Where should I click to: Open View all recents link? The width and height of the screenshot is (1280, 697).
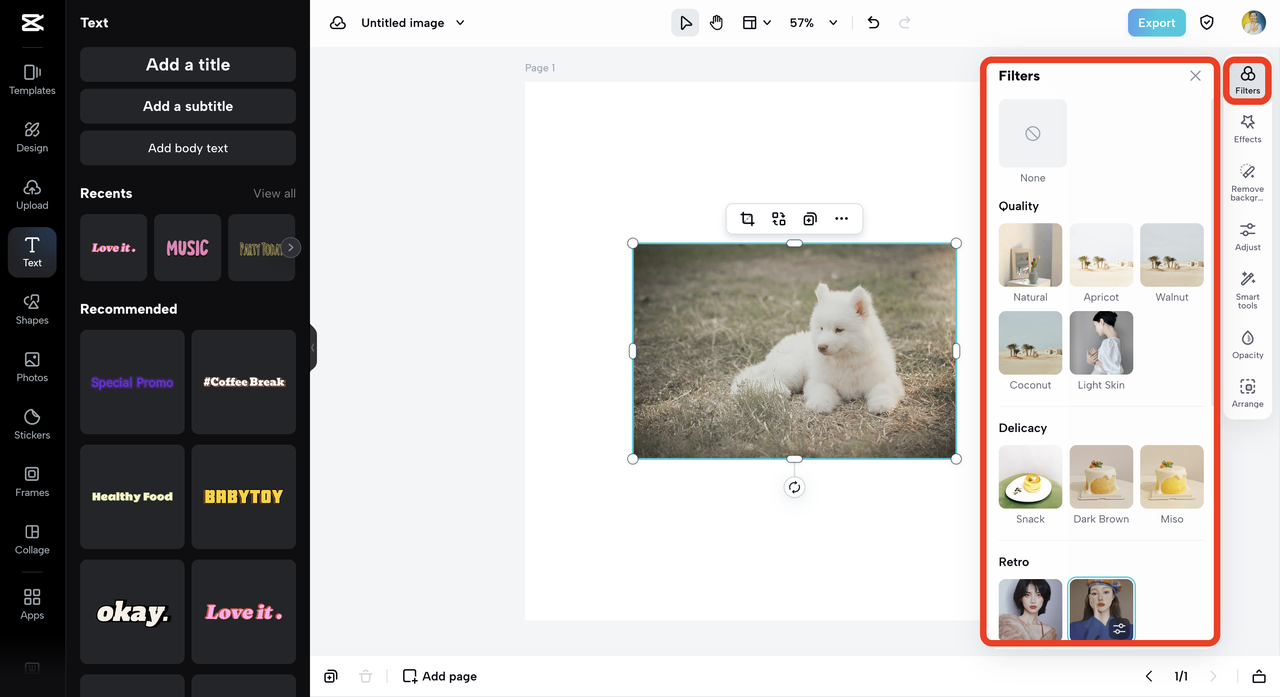[274, 194]
